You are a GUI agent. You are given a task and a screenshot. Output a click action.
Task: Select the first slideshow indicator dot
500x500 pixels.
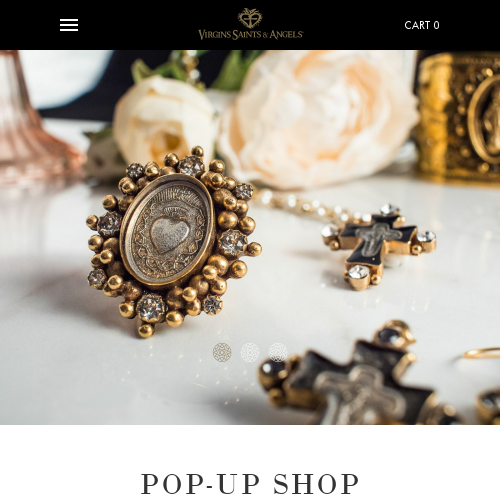click(222, 352)
